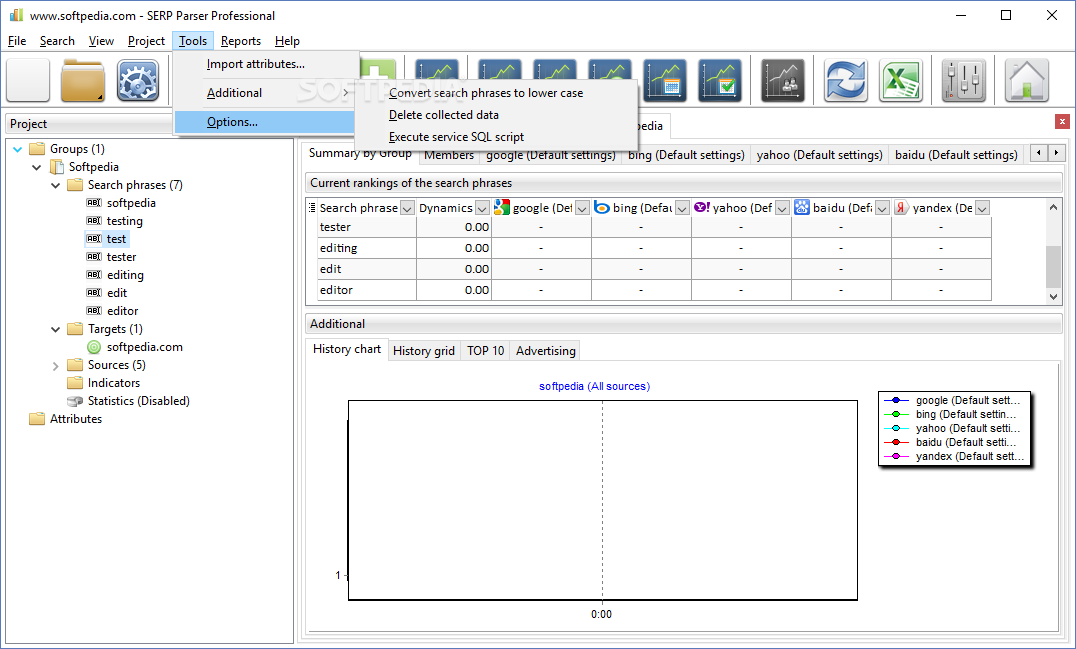Image resolution: width=1076 pixels, height=649 pixels.
Task: Click the grid options icon left of Search phrase header
Action: click(312, 207)
